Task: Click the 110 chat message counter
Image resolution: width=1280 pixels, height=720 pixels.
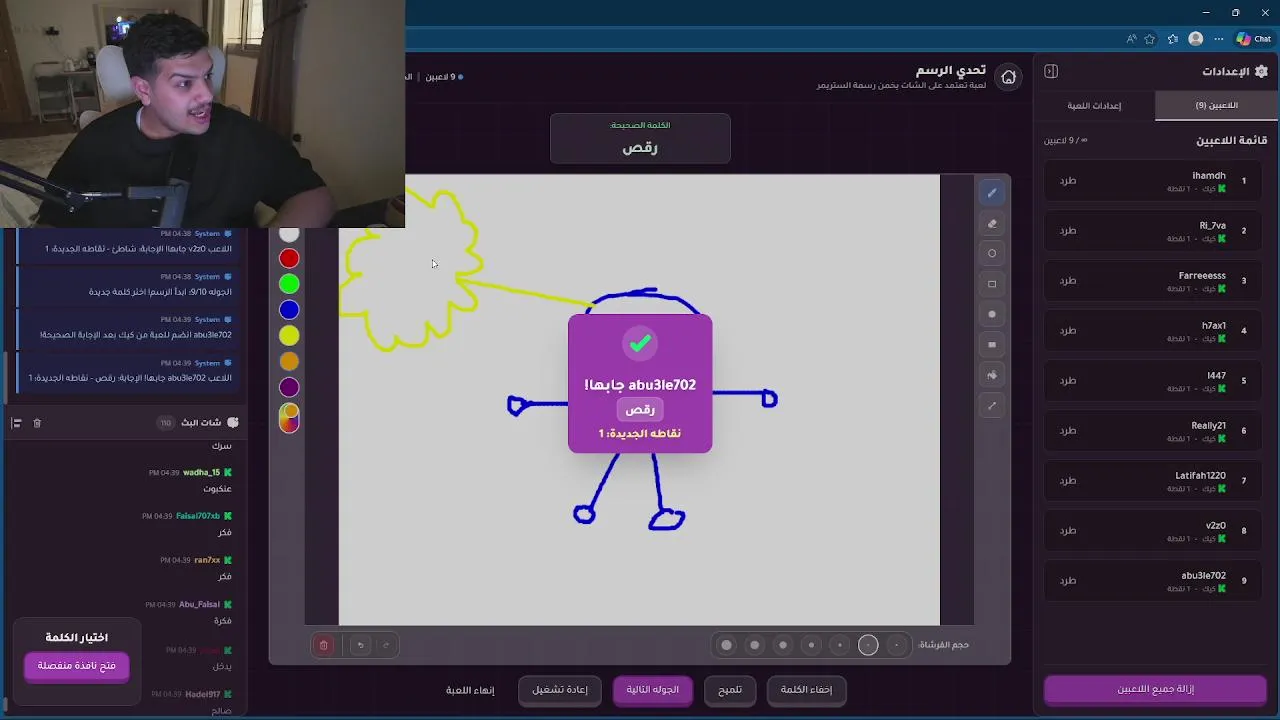Action: pos(165,423)
